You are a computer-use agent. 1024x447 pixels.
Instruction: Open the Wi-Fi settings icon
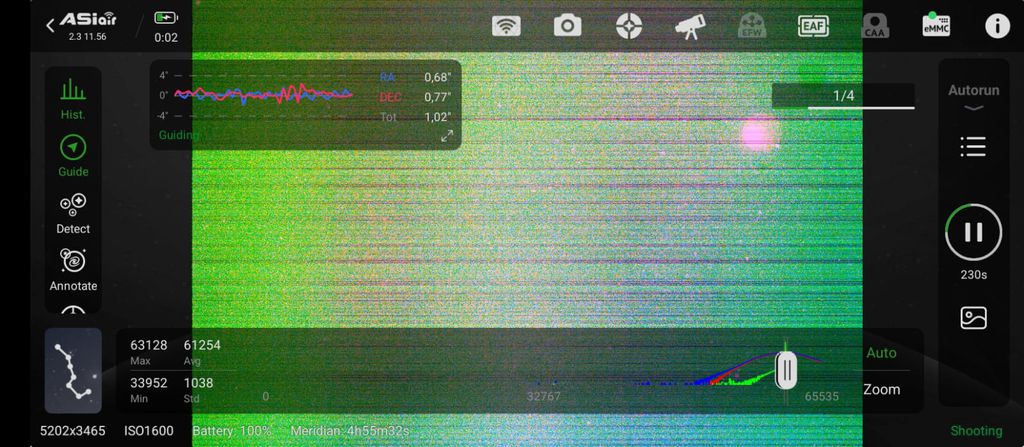click(506, 26)
